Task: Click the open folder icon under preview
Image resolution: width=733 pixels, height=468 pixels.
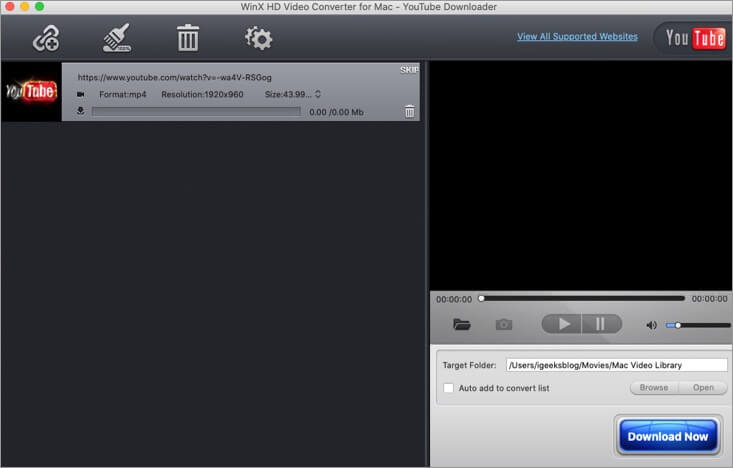Action: point(461,324)
